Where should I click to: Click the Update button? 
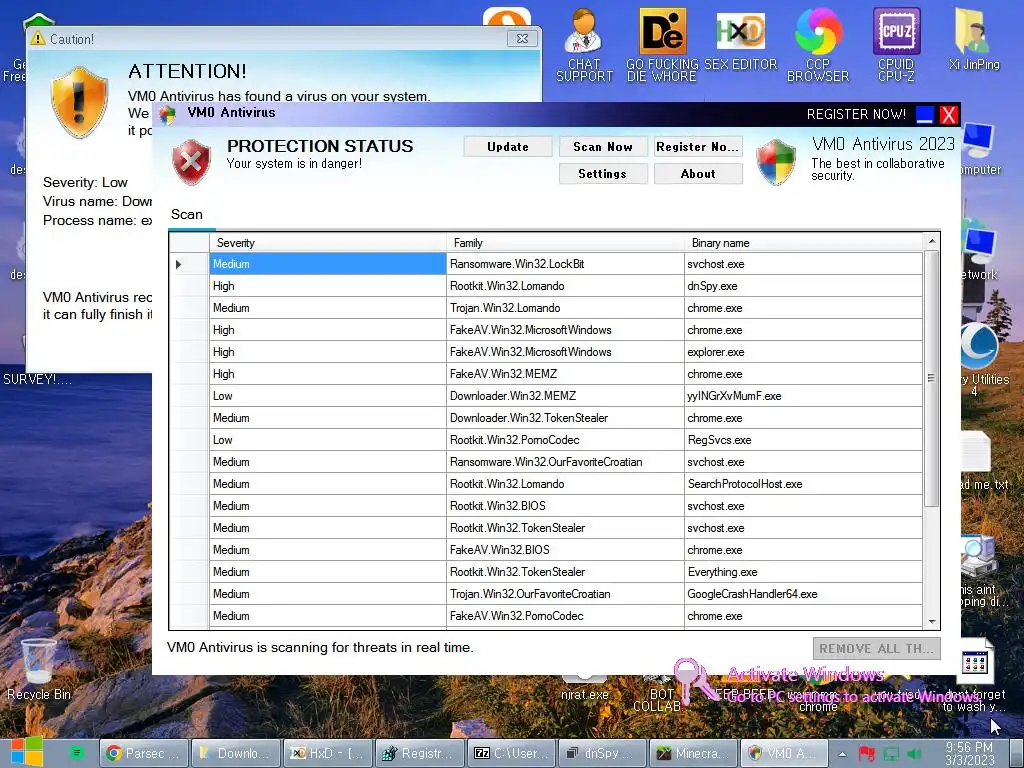coord(507,147)
